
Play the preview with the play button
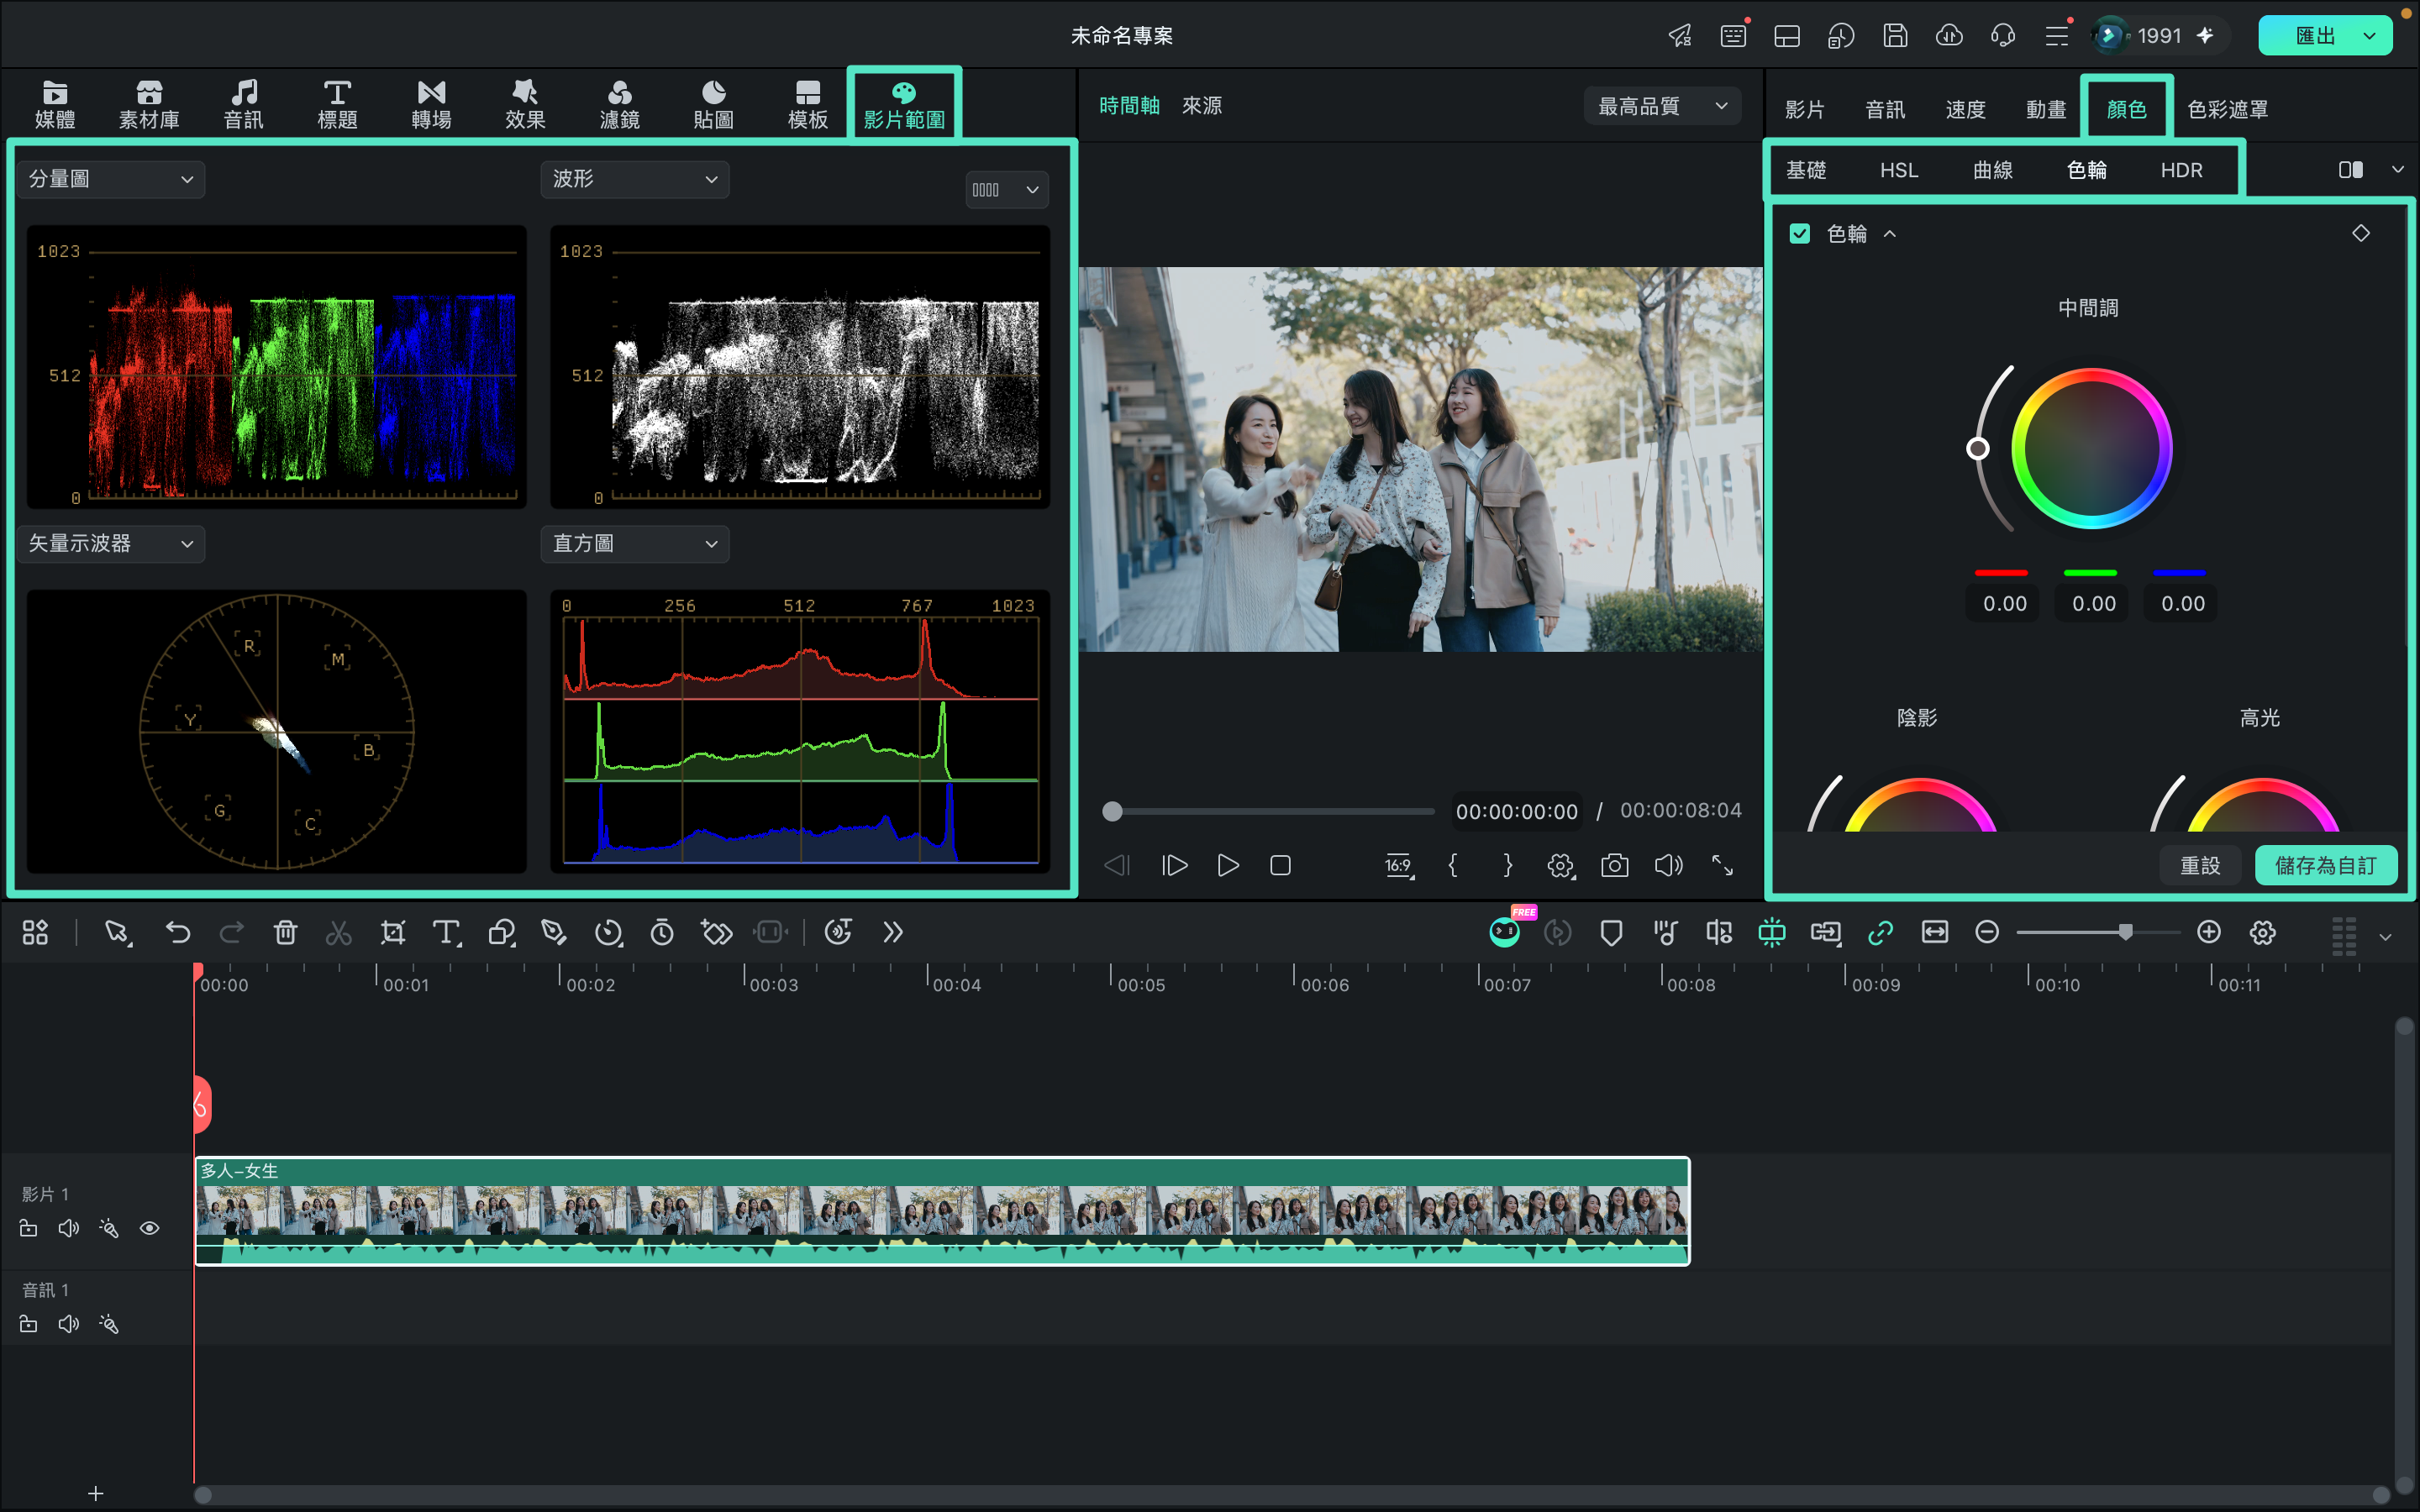[1228, 865]
